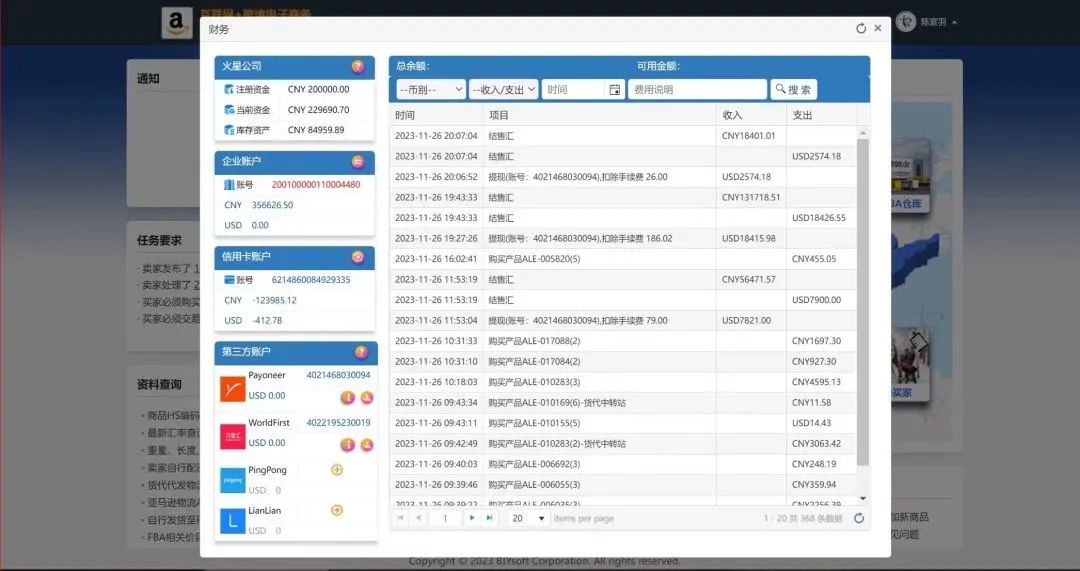Click reload icon in 财务 dialog title bar
This screenshot has height=571, width=1080.
861,29
